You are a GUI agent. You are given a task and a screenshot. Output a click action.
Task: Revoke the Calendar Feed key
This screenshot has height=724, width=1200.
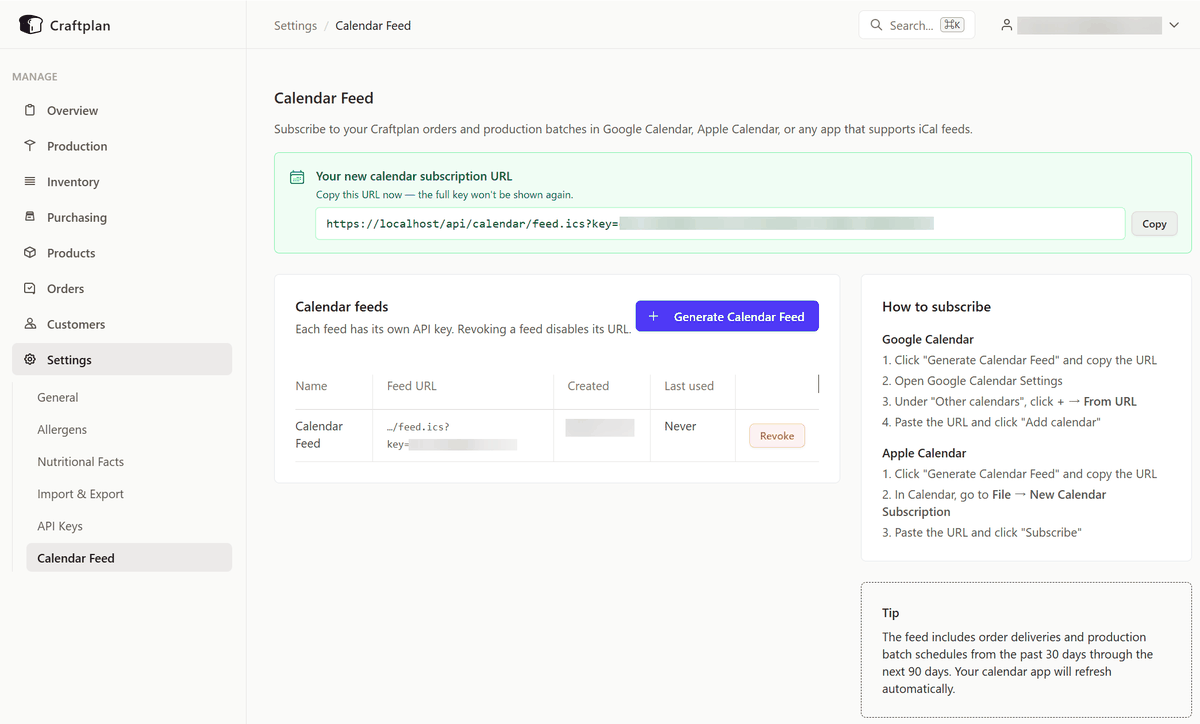(x=777, y=436)
